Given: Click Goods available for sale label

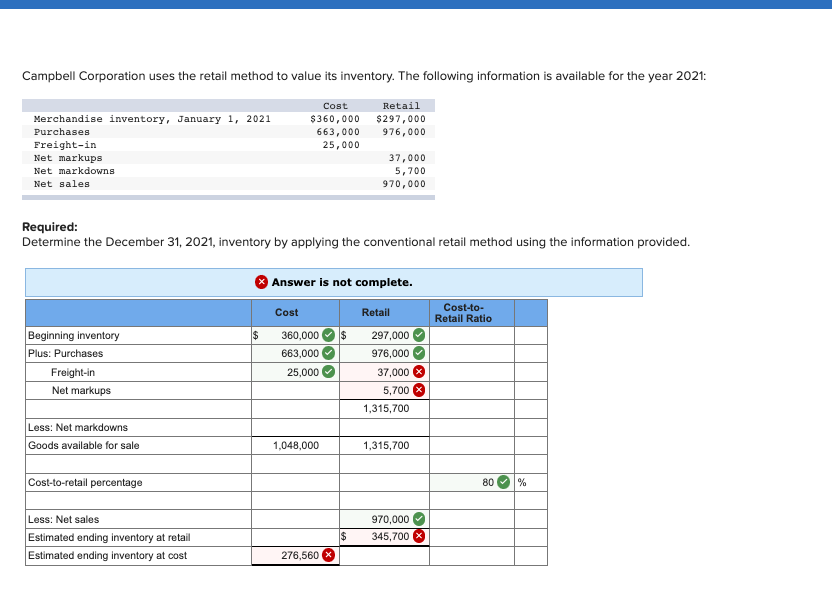Looking at the screenshot, I should click(84, 446).
